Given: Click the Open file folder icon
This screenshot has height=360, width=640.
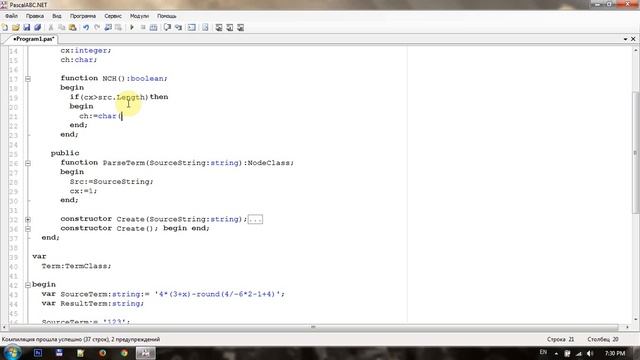Looking at the screenshot, I should click(x=16, y=27).
